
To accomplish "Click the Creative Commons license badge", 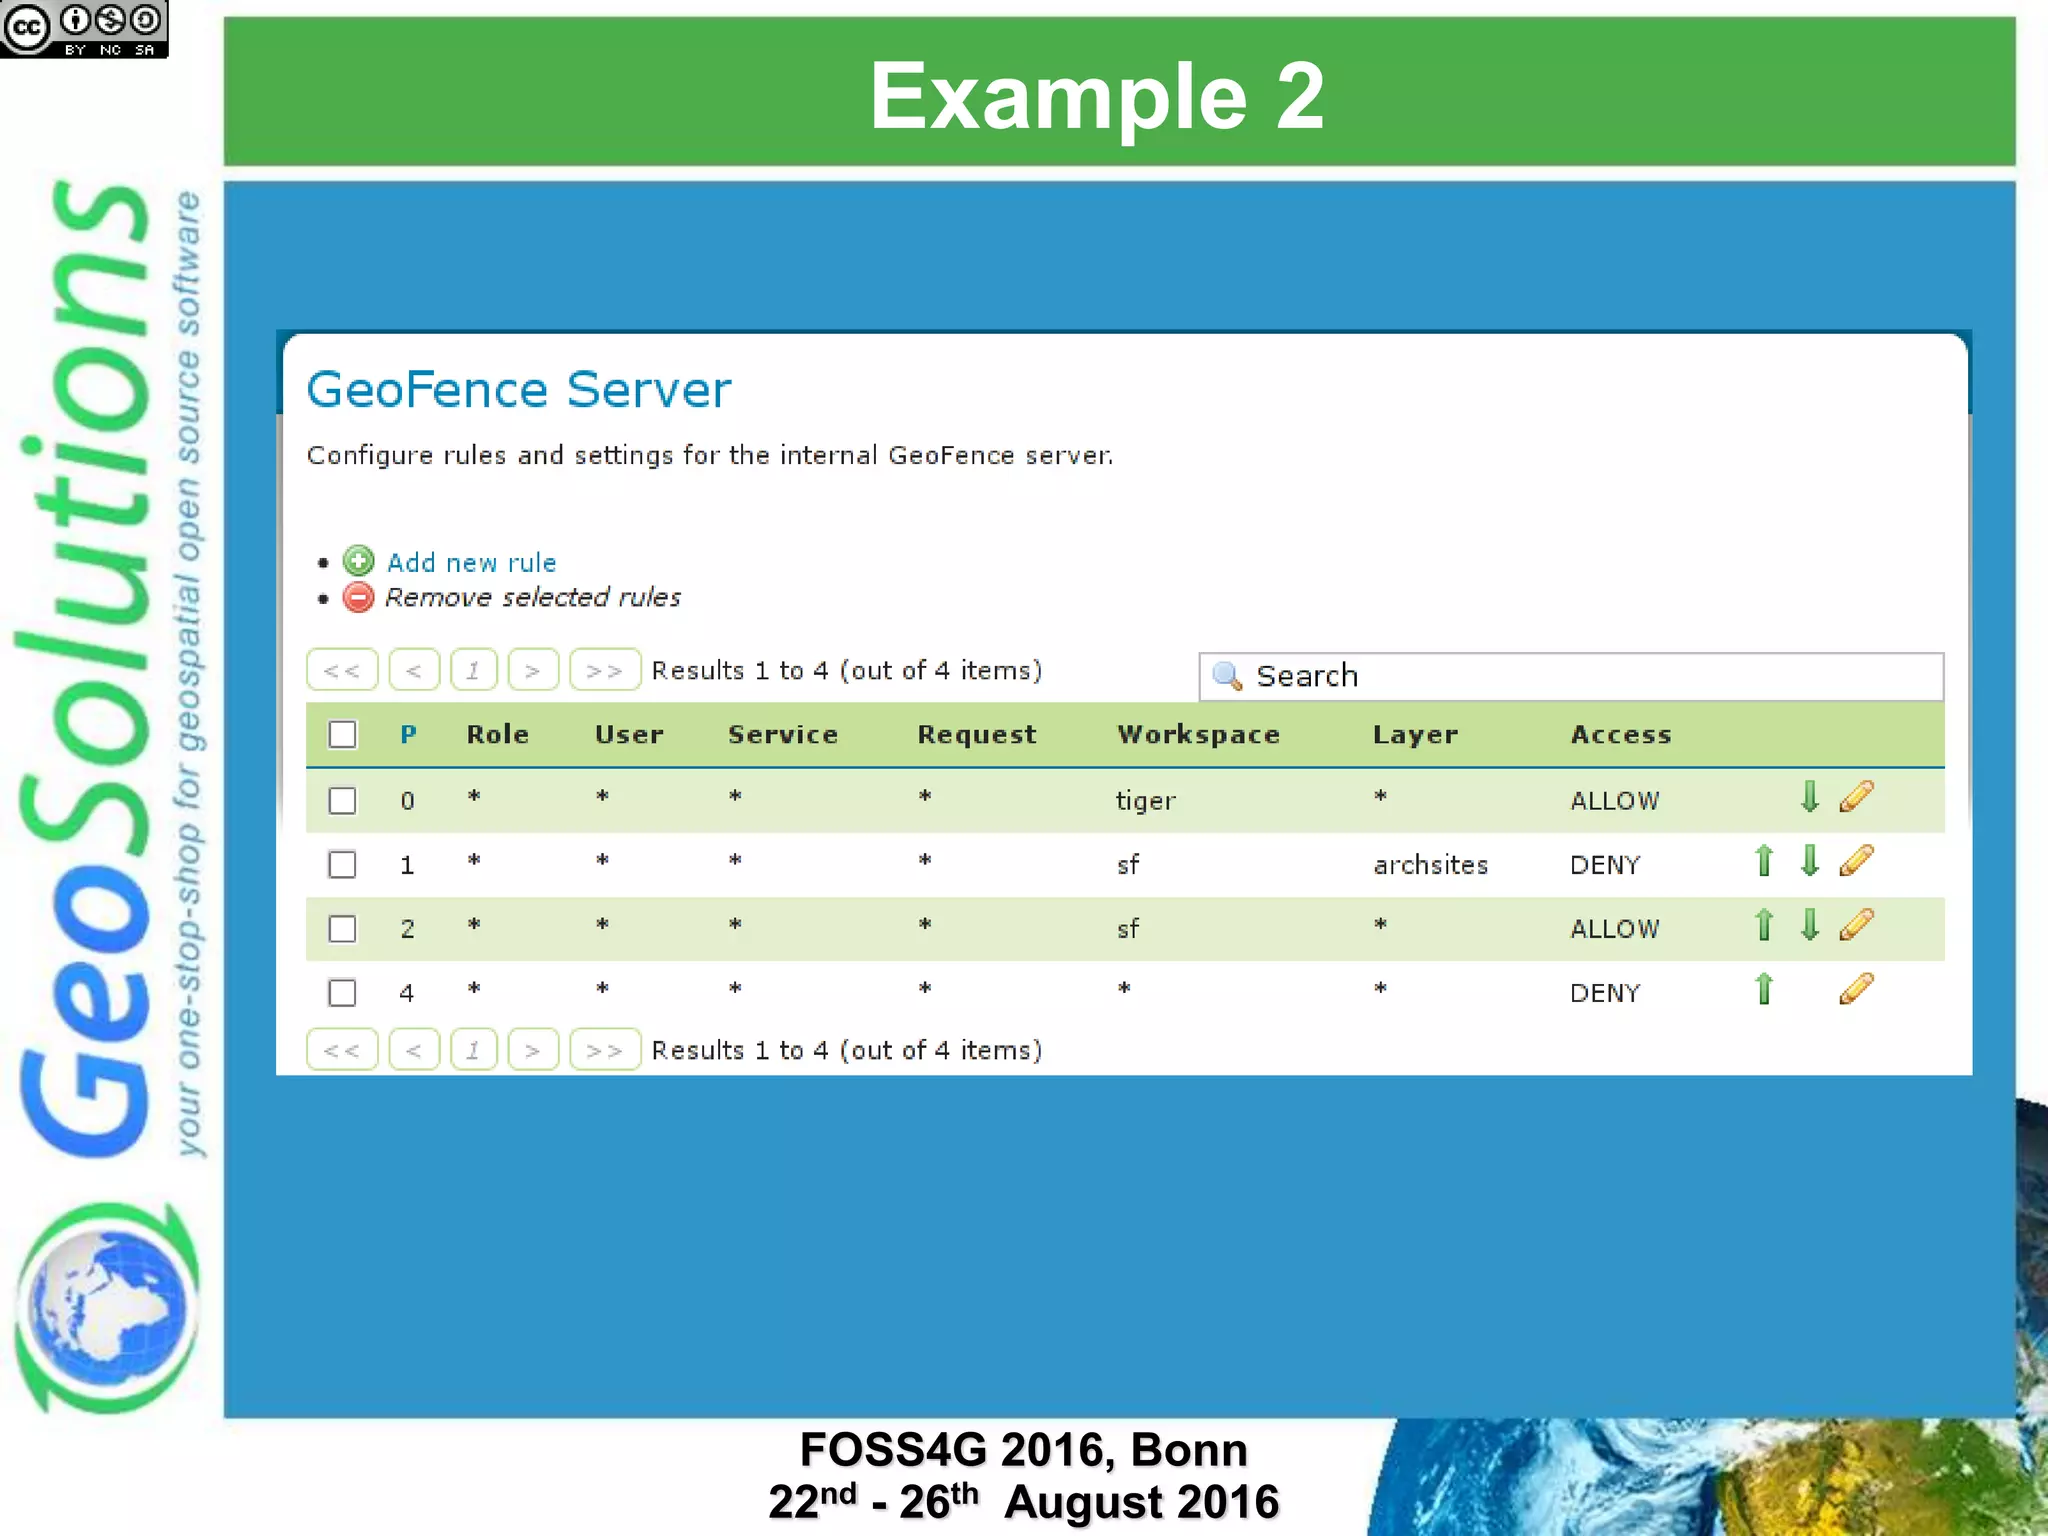I will pyautogui.click(x=84, y=28).
